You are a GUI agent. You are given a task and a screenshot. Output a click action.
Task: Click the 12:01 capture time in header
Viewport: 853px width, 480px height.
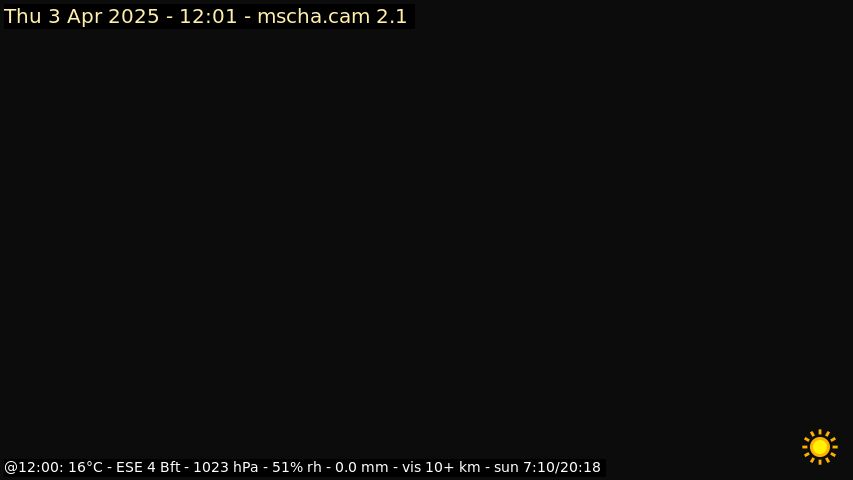pyautogui.click(x=208, y=16)
